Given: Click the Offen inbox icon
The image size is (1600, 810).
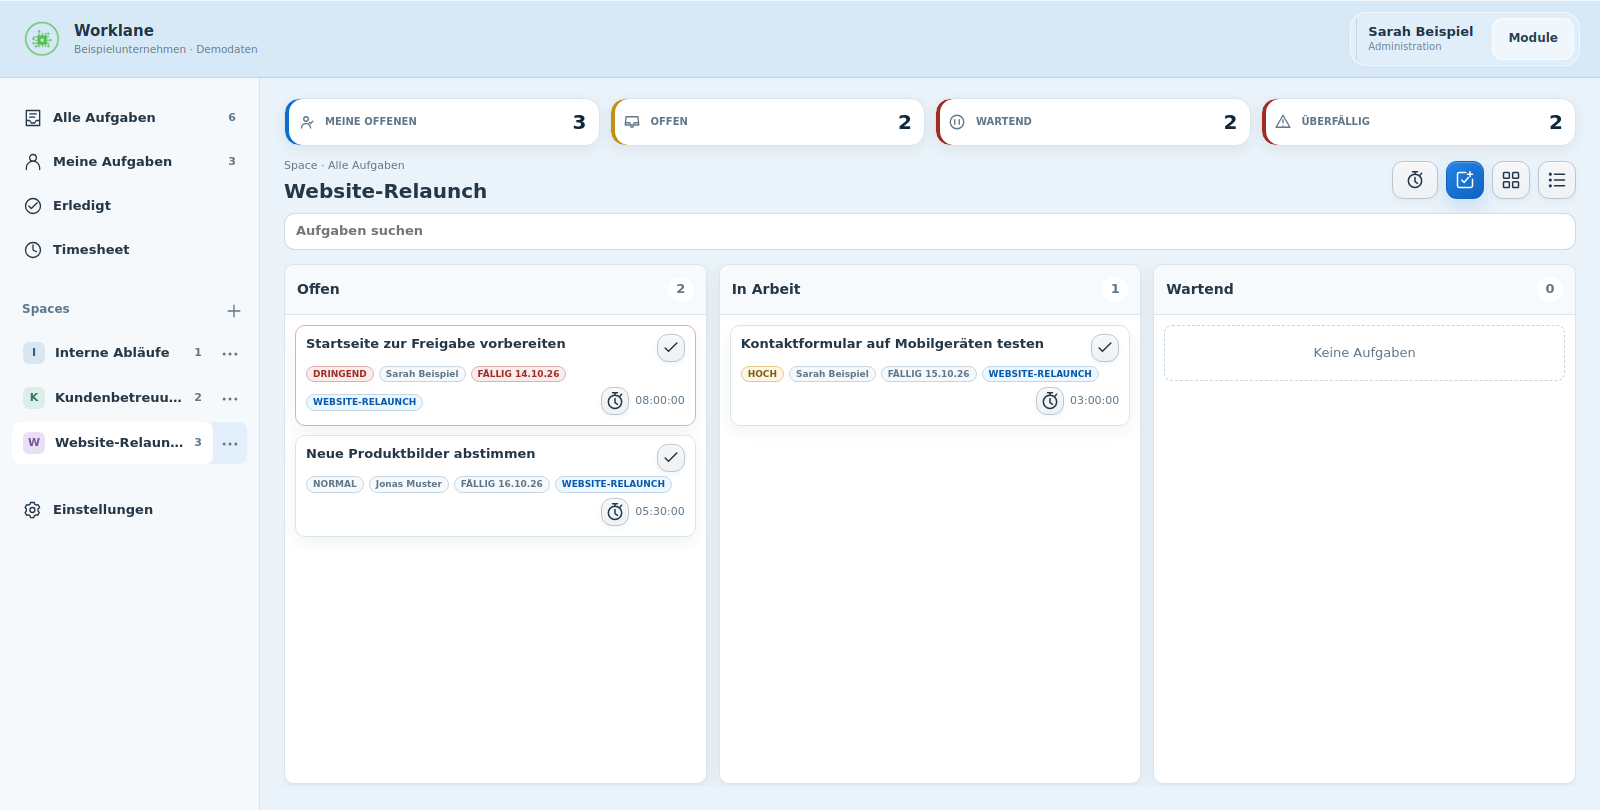Looking at the screenshot, I should pyautogui.click(x=632, y=122).
